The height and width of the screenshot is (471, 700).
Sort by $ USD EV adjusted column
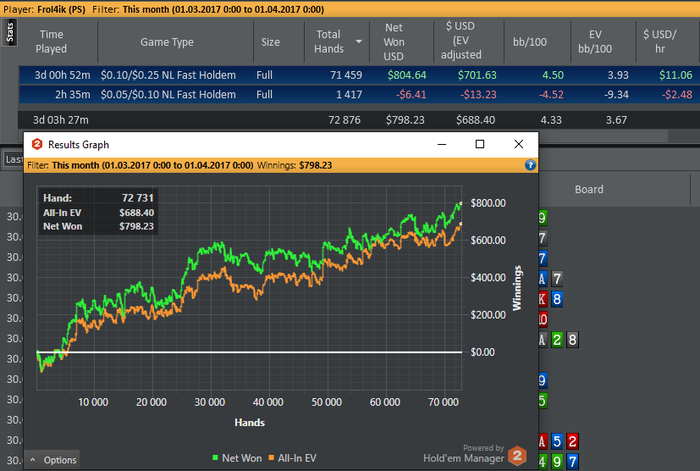[x=461, y=41]
